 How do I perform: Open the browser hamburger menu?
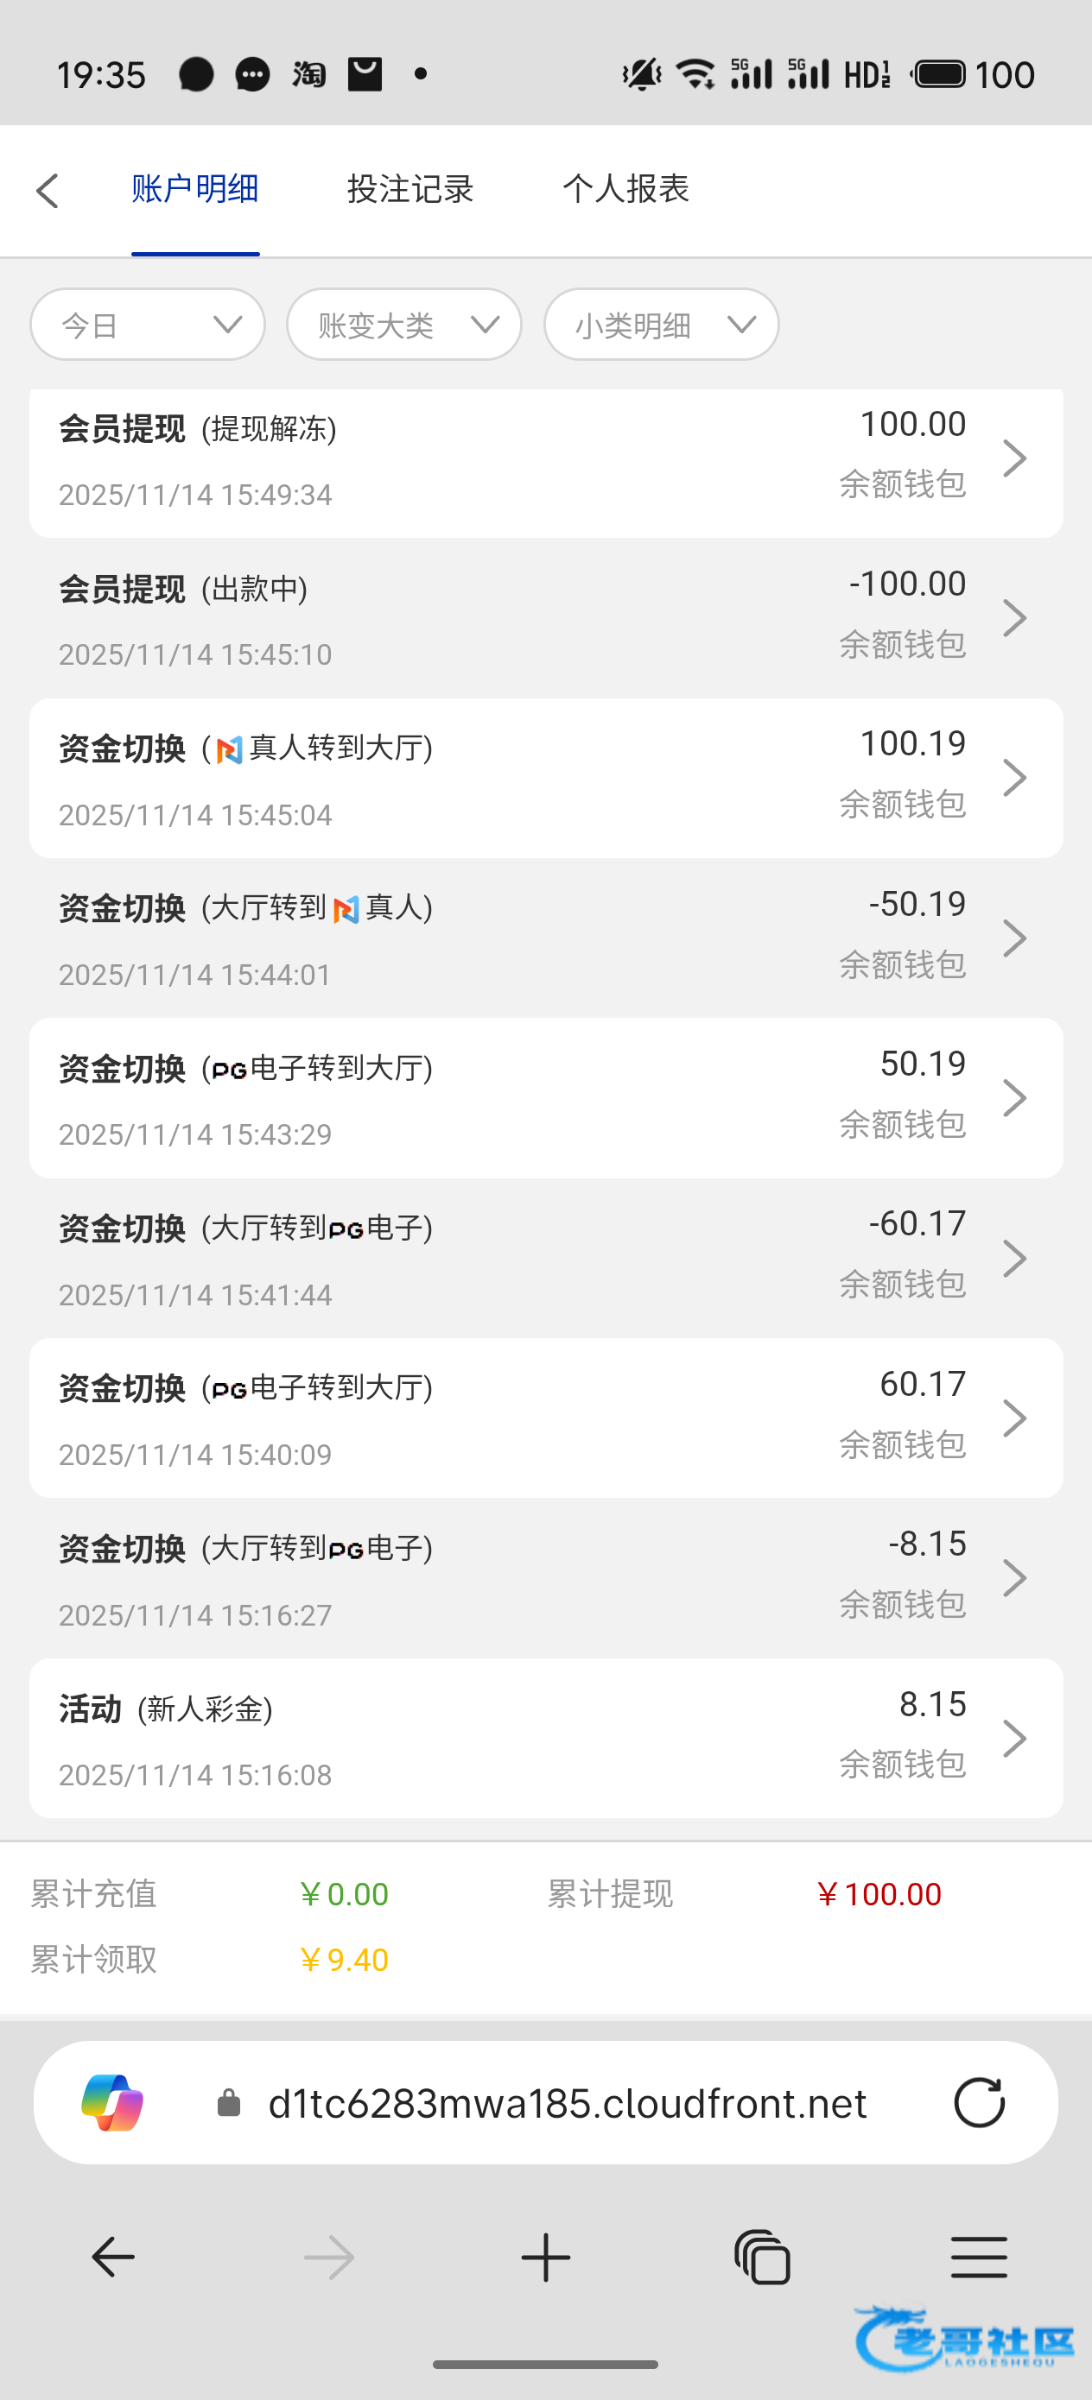point(979,2257)
